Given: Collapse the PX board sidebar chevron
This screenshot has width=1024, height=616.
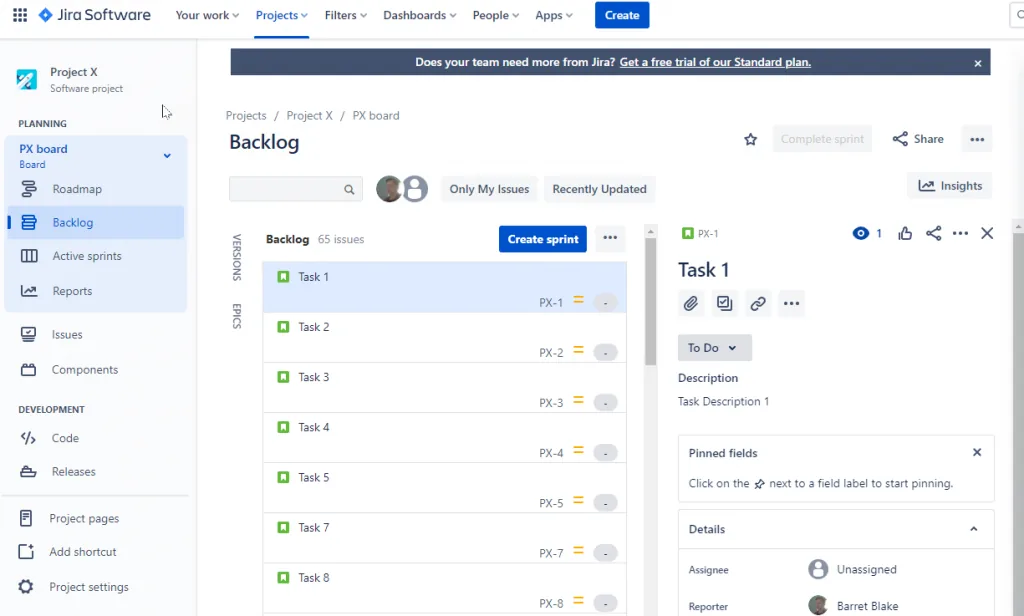Looking at the screenshot, I should [x=167, y=156].
